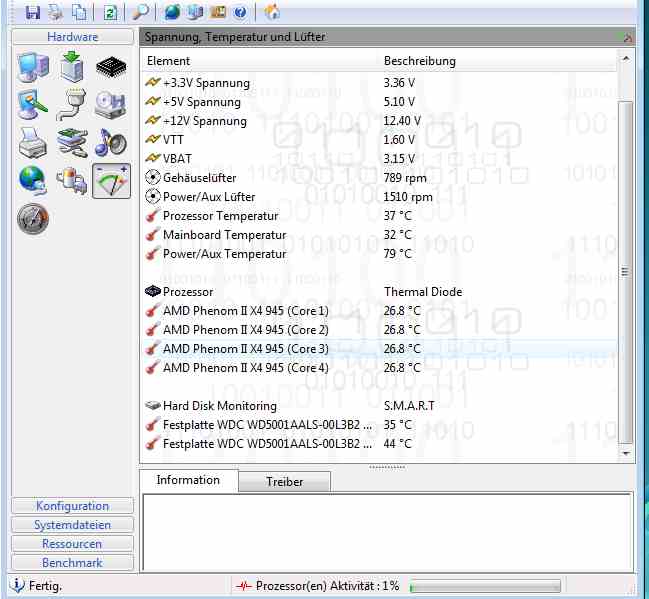Select the Hard Disk Monitoring row
This screenshot has height=599, width=649.
tap(379, 406)
